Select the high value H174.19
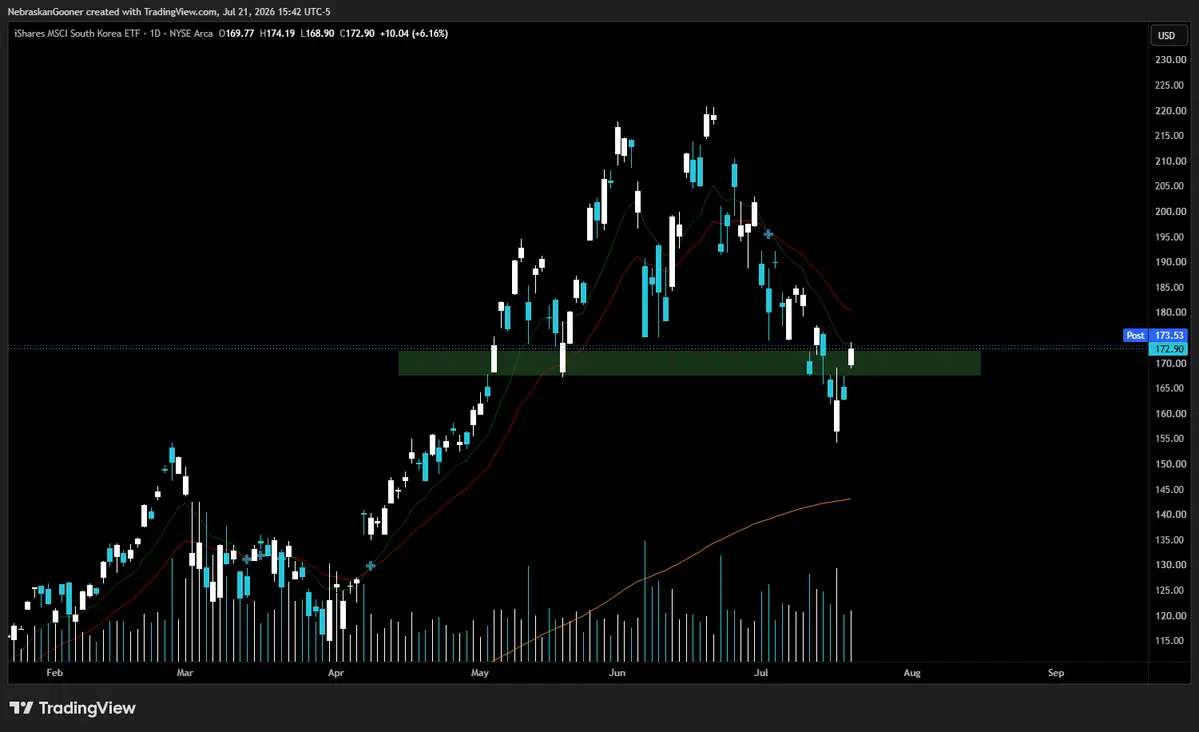 pos(277,34)
